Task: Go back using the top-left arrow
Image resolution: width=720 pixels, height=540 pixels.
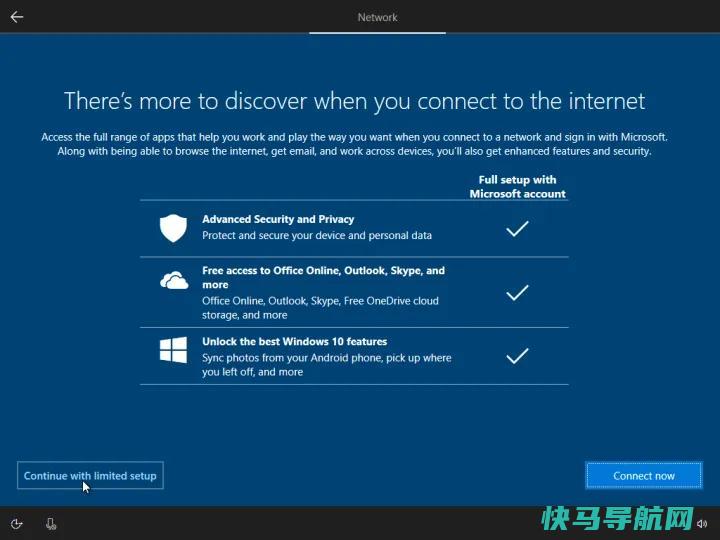Action: pyautogui.click(x=17, y=17)
